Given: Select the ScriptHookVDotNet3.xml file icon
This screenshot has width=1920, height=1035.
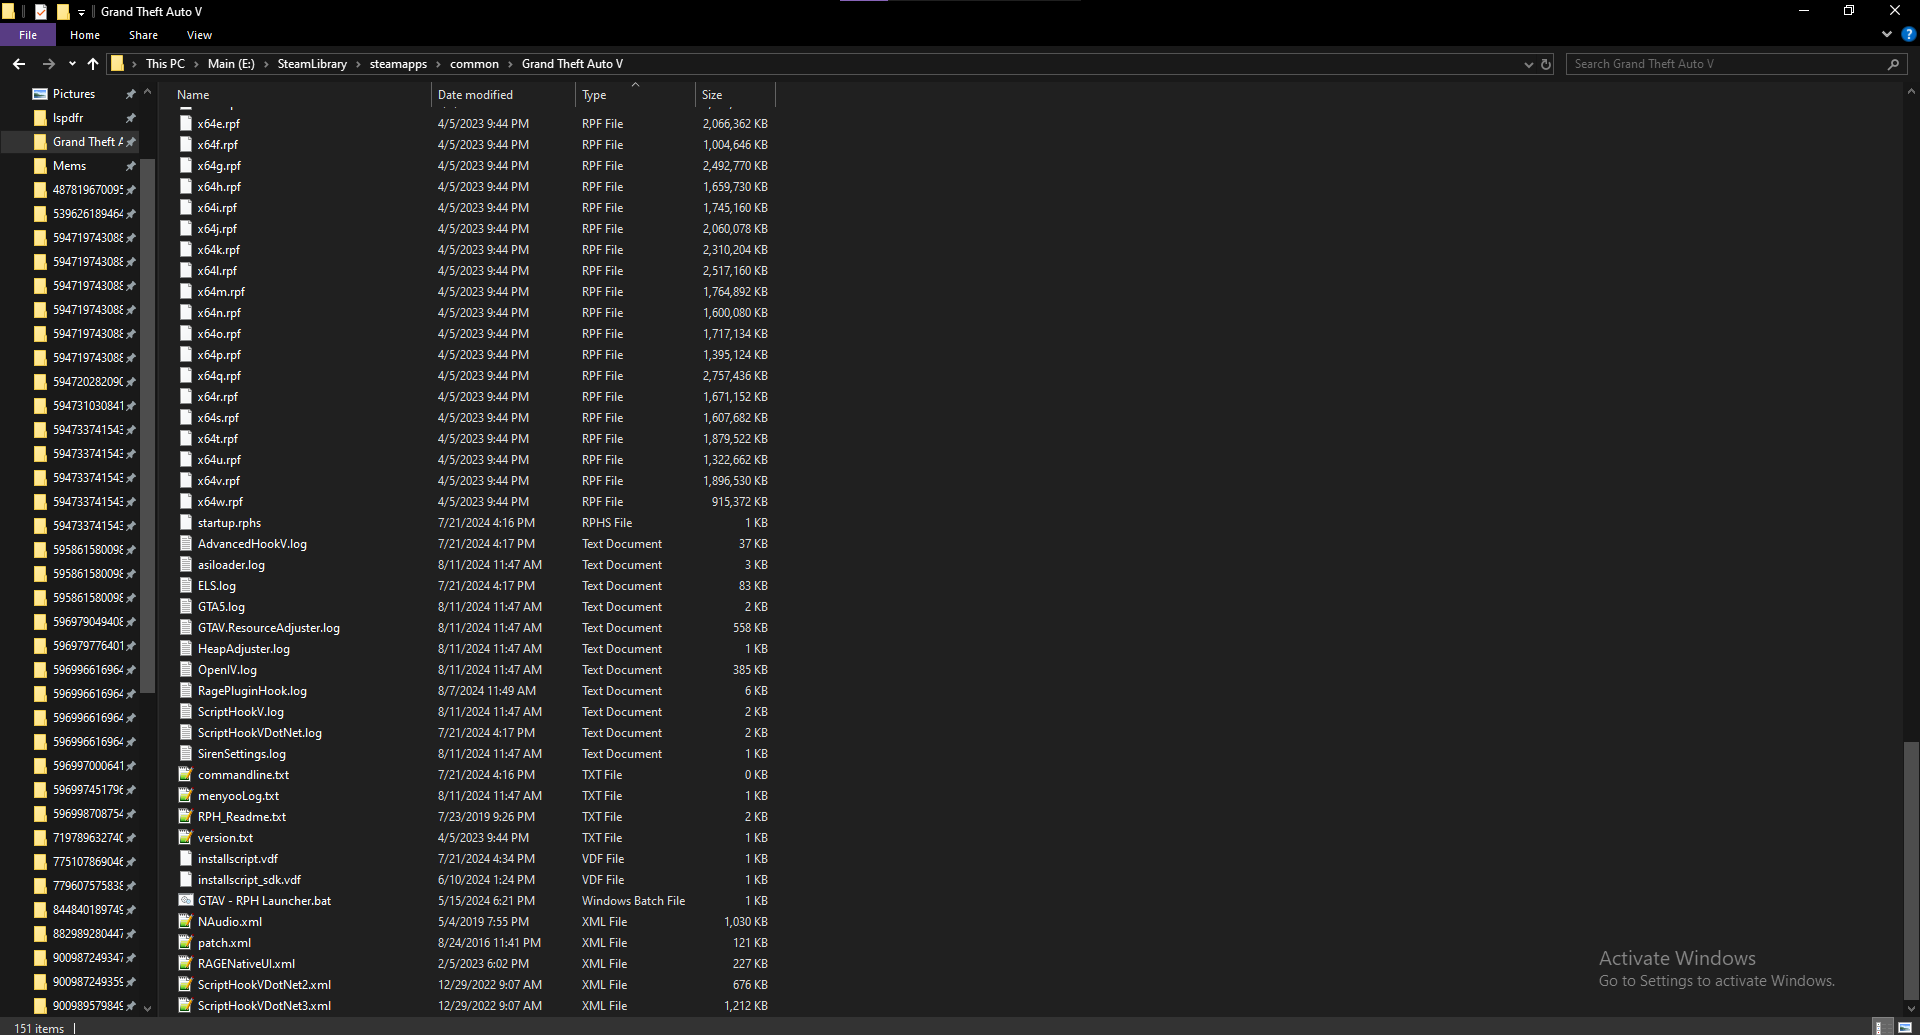Looking at the screenshot, I should pos(186,1006).
